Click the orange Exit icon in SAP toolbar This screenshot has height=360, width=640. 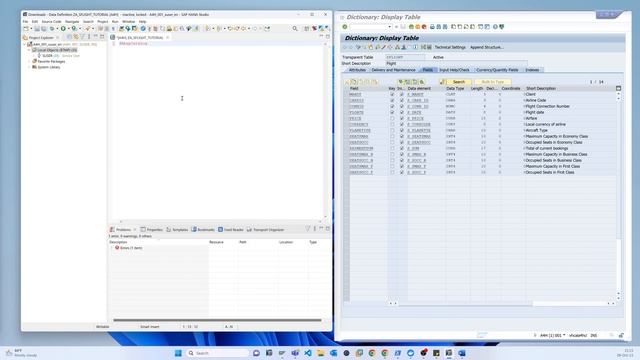418,27
